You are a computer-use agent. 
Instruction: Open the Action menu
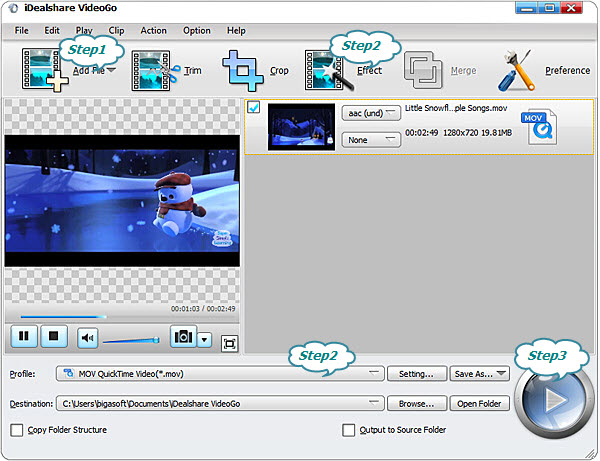(153, 31)
